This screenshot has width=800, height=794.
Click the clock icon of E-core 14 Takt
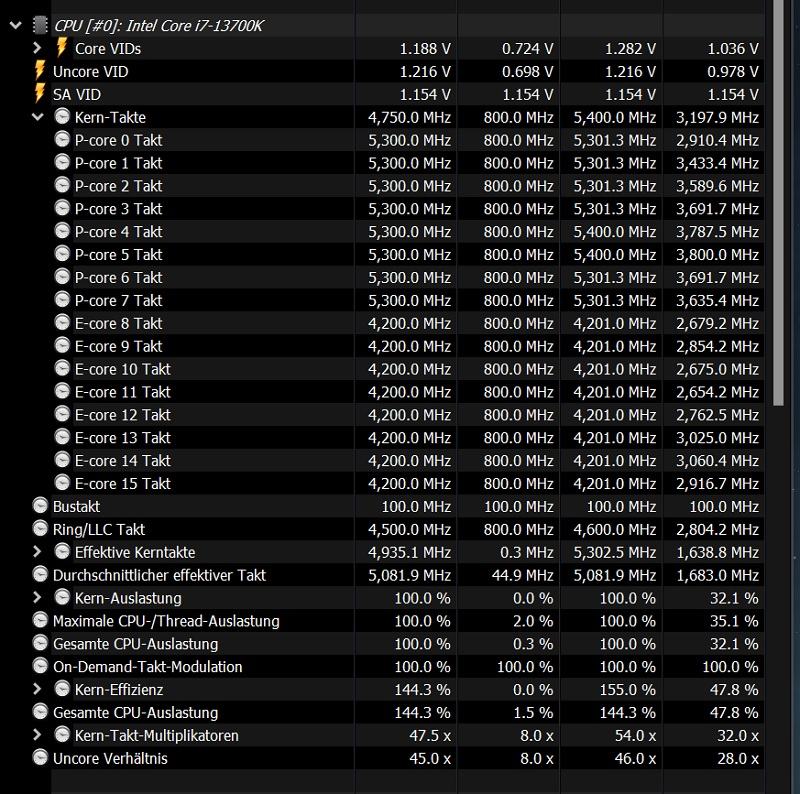(62, 460)
